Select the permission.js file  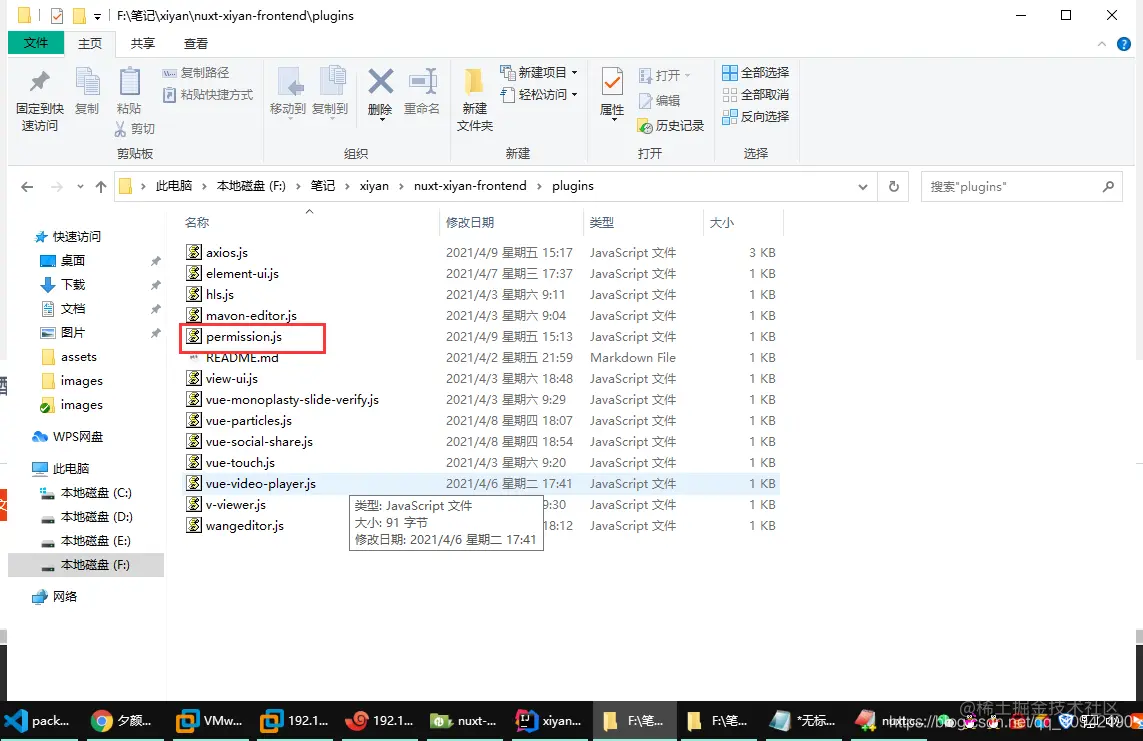(243, 337)
